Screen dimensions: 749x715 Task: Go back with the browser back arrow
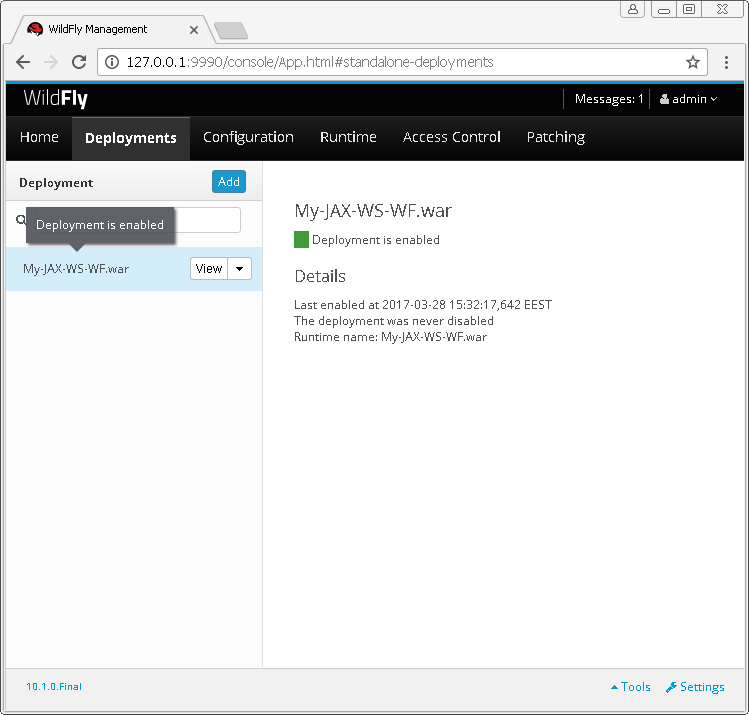tap(23, 62)
